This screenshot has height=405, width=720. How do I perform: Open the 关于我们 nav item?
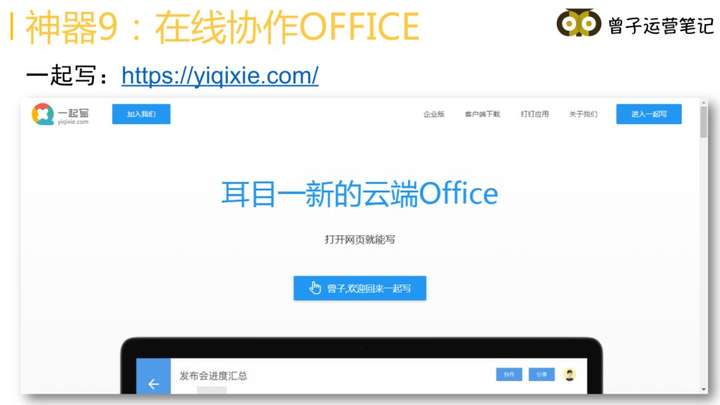coord(583,114)
